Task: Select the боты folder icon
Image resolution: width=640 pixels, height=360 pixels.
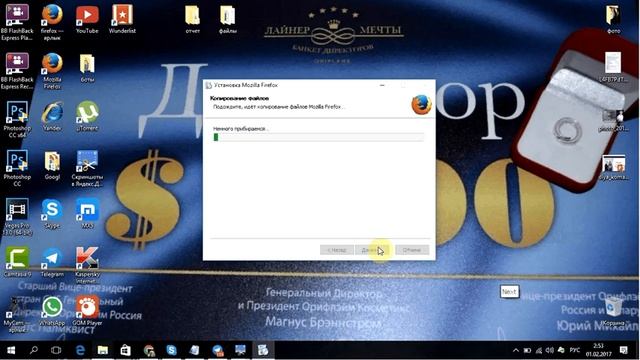Action: [87, 68]
